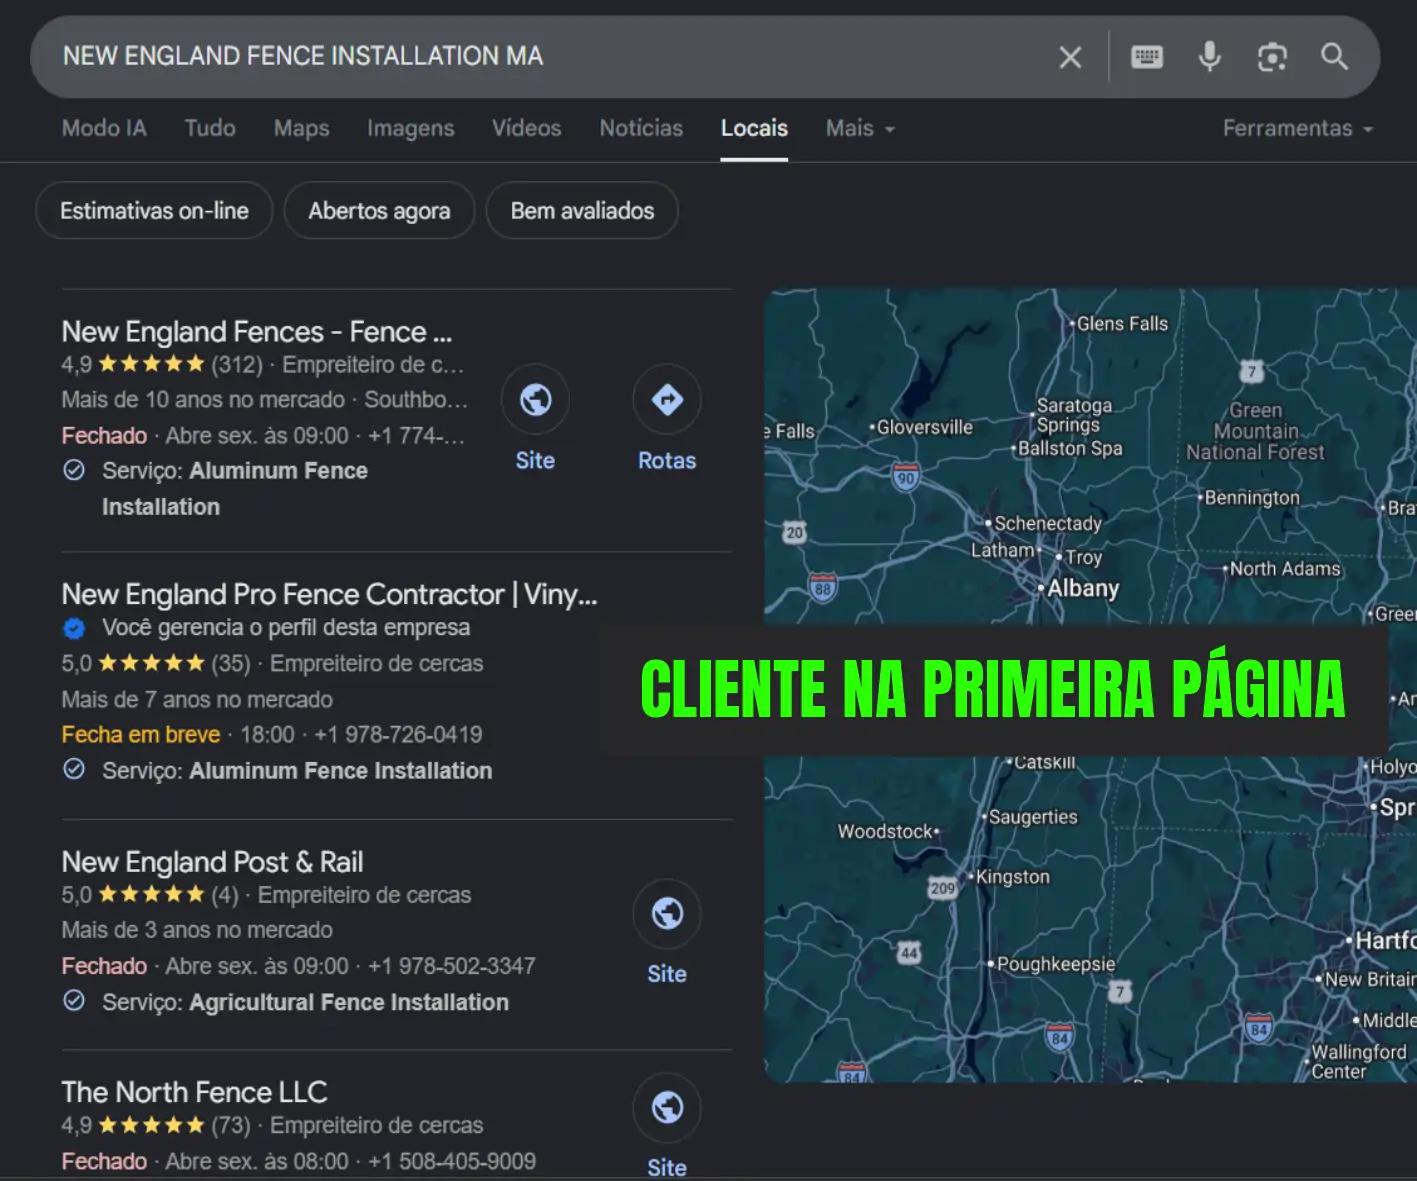Open the Site globe icon for New England Post & Rail
Image resolution: width=1417 pixels, height=1181 pixels.
pyautogui.click(x=667, y=913)
